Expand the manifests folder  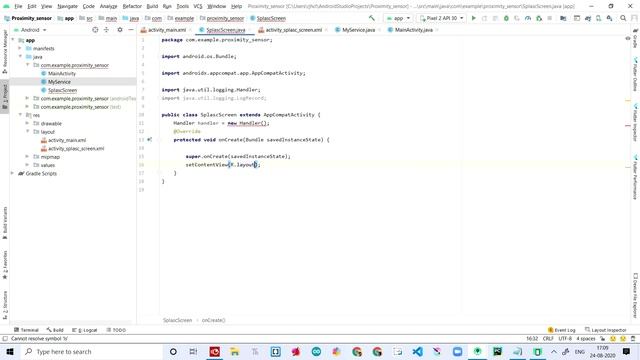tap(20, 48)
